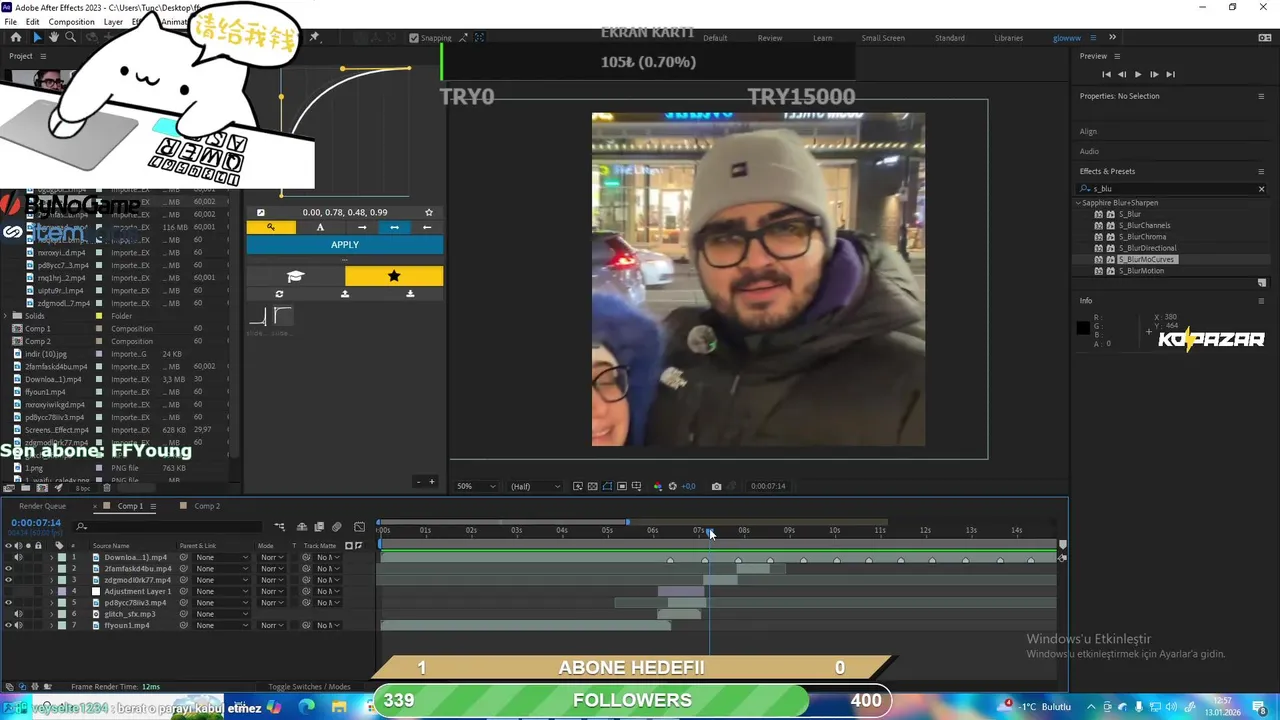Viewport: 1280px width, 720px height.
Task: Click the Flow keyframe mode key icon
Action: (x=271, y=227)
